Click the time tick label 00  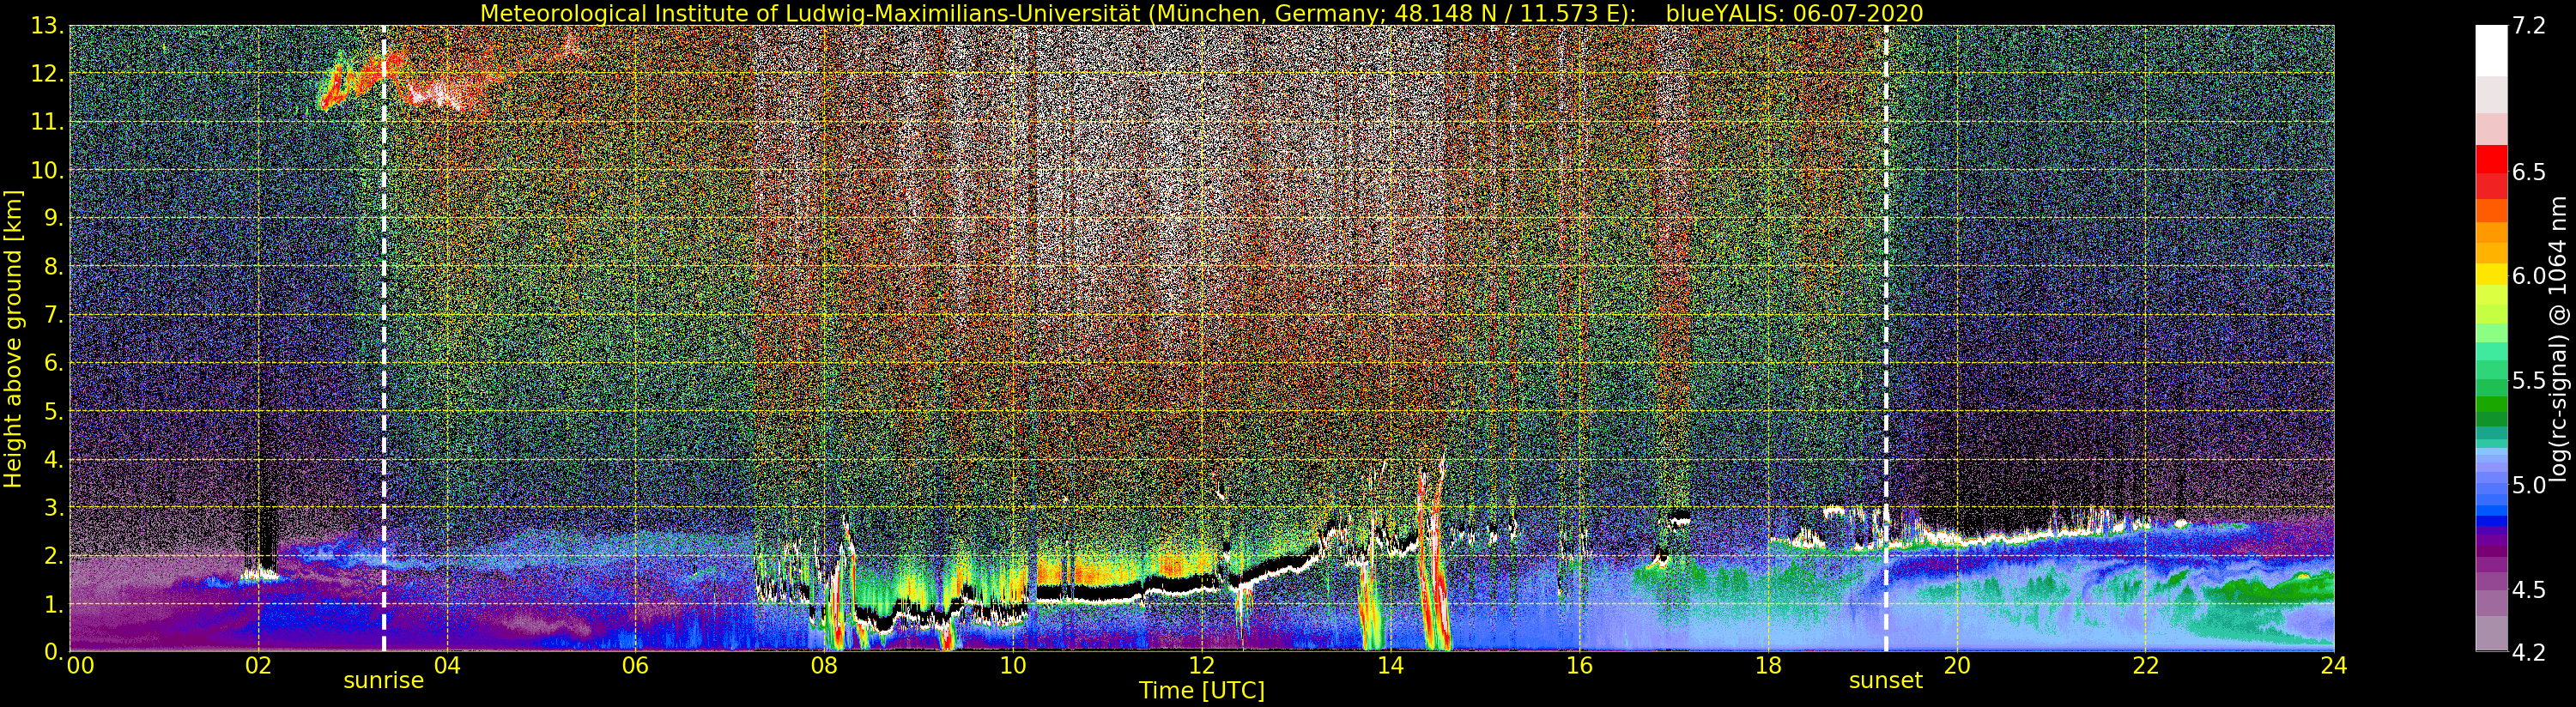tap(80, 666)
